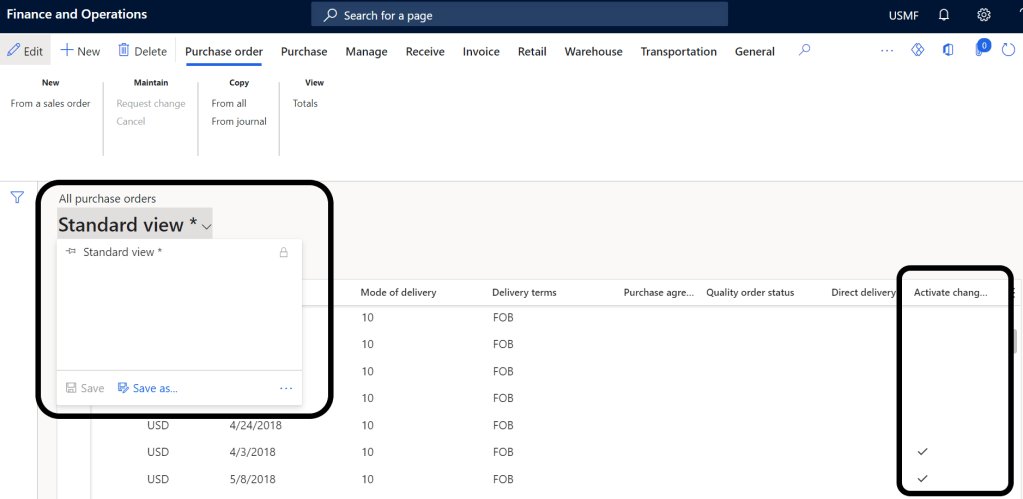Click the Delete button in toolbar
The image size is (1023, 499).
point(142,51)
